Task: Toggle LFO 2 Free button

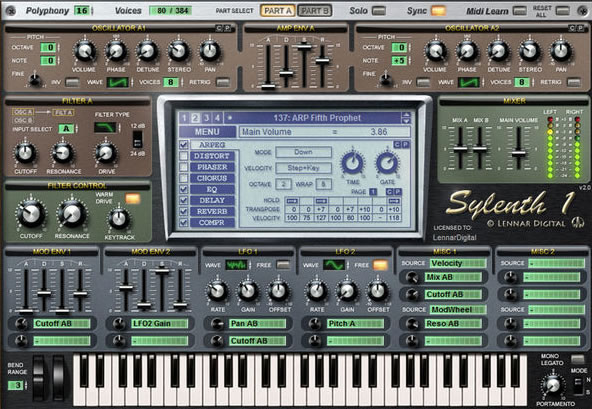Action: pyautogui.click(x=380, y=265)
